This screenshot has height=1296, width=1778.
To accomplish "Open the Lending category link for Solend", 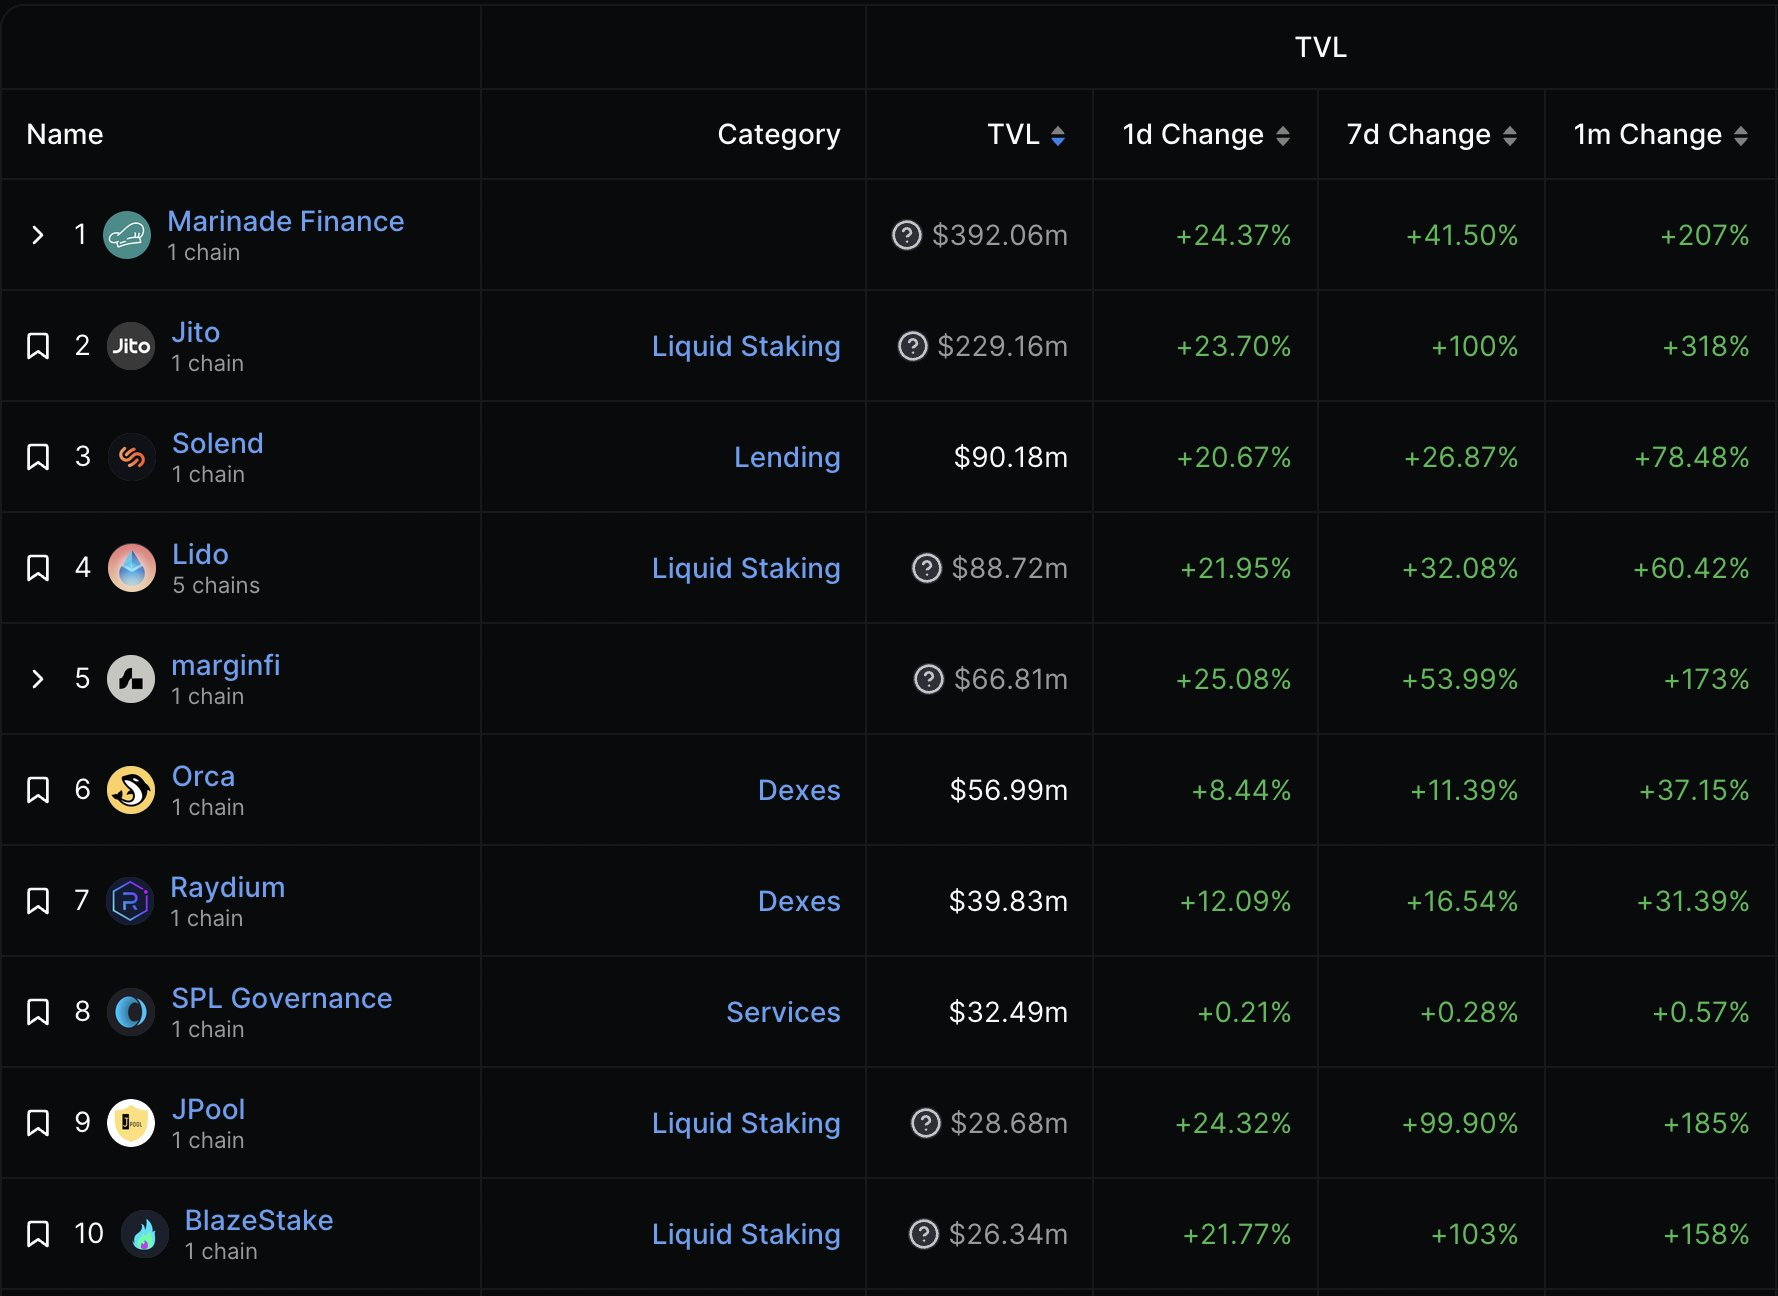I will 786,457.
